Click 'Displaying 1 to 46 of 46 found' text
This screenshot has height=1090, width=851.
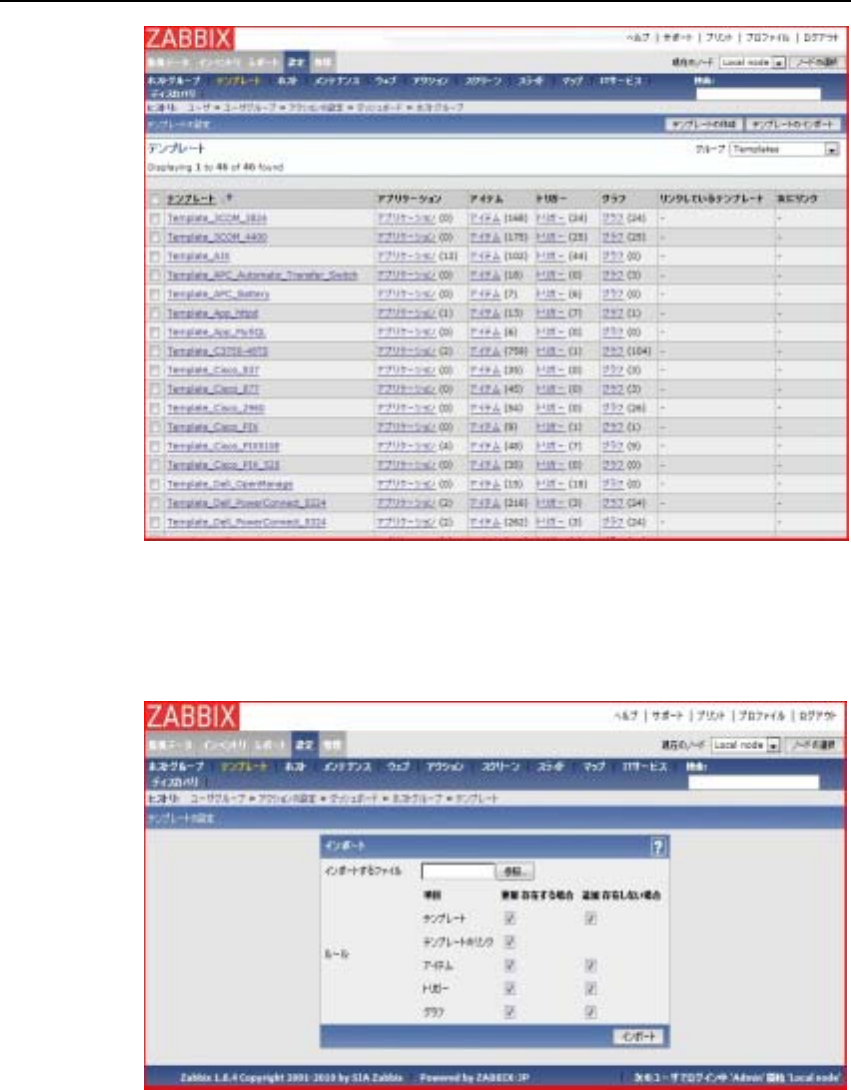point(216,168)
